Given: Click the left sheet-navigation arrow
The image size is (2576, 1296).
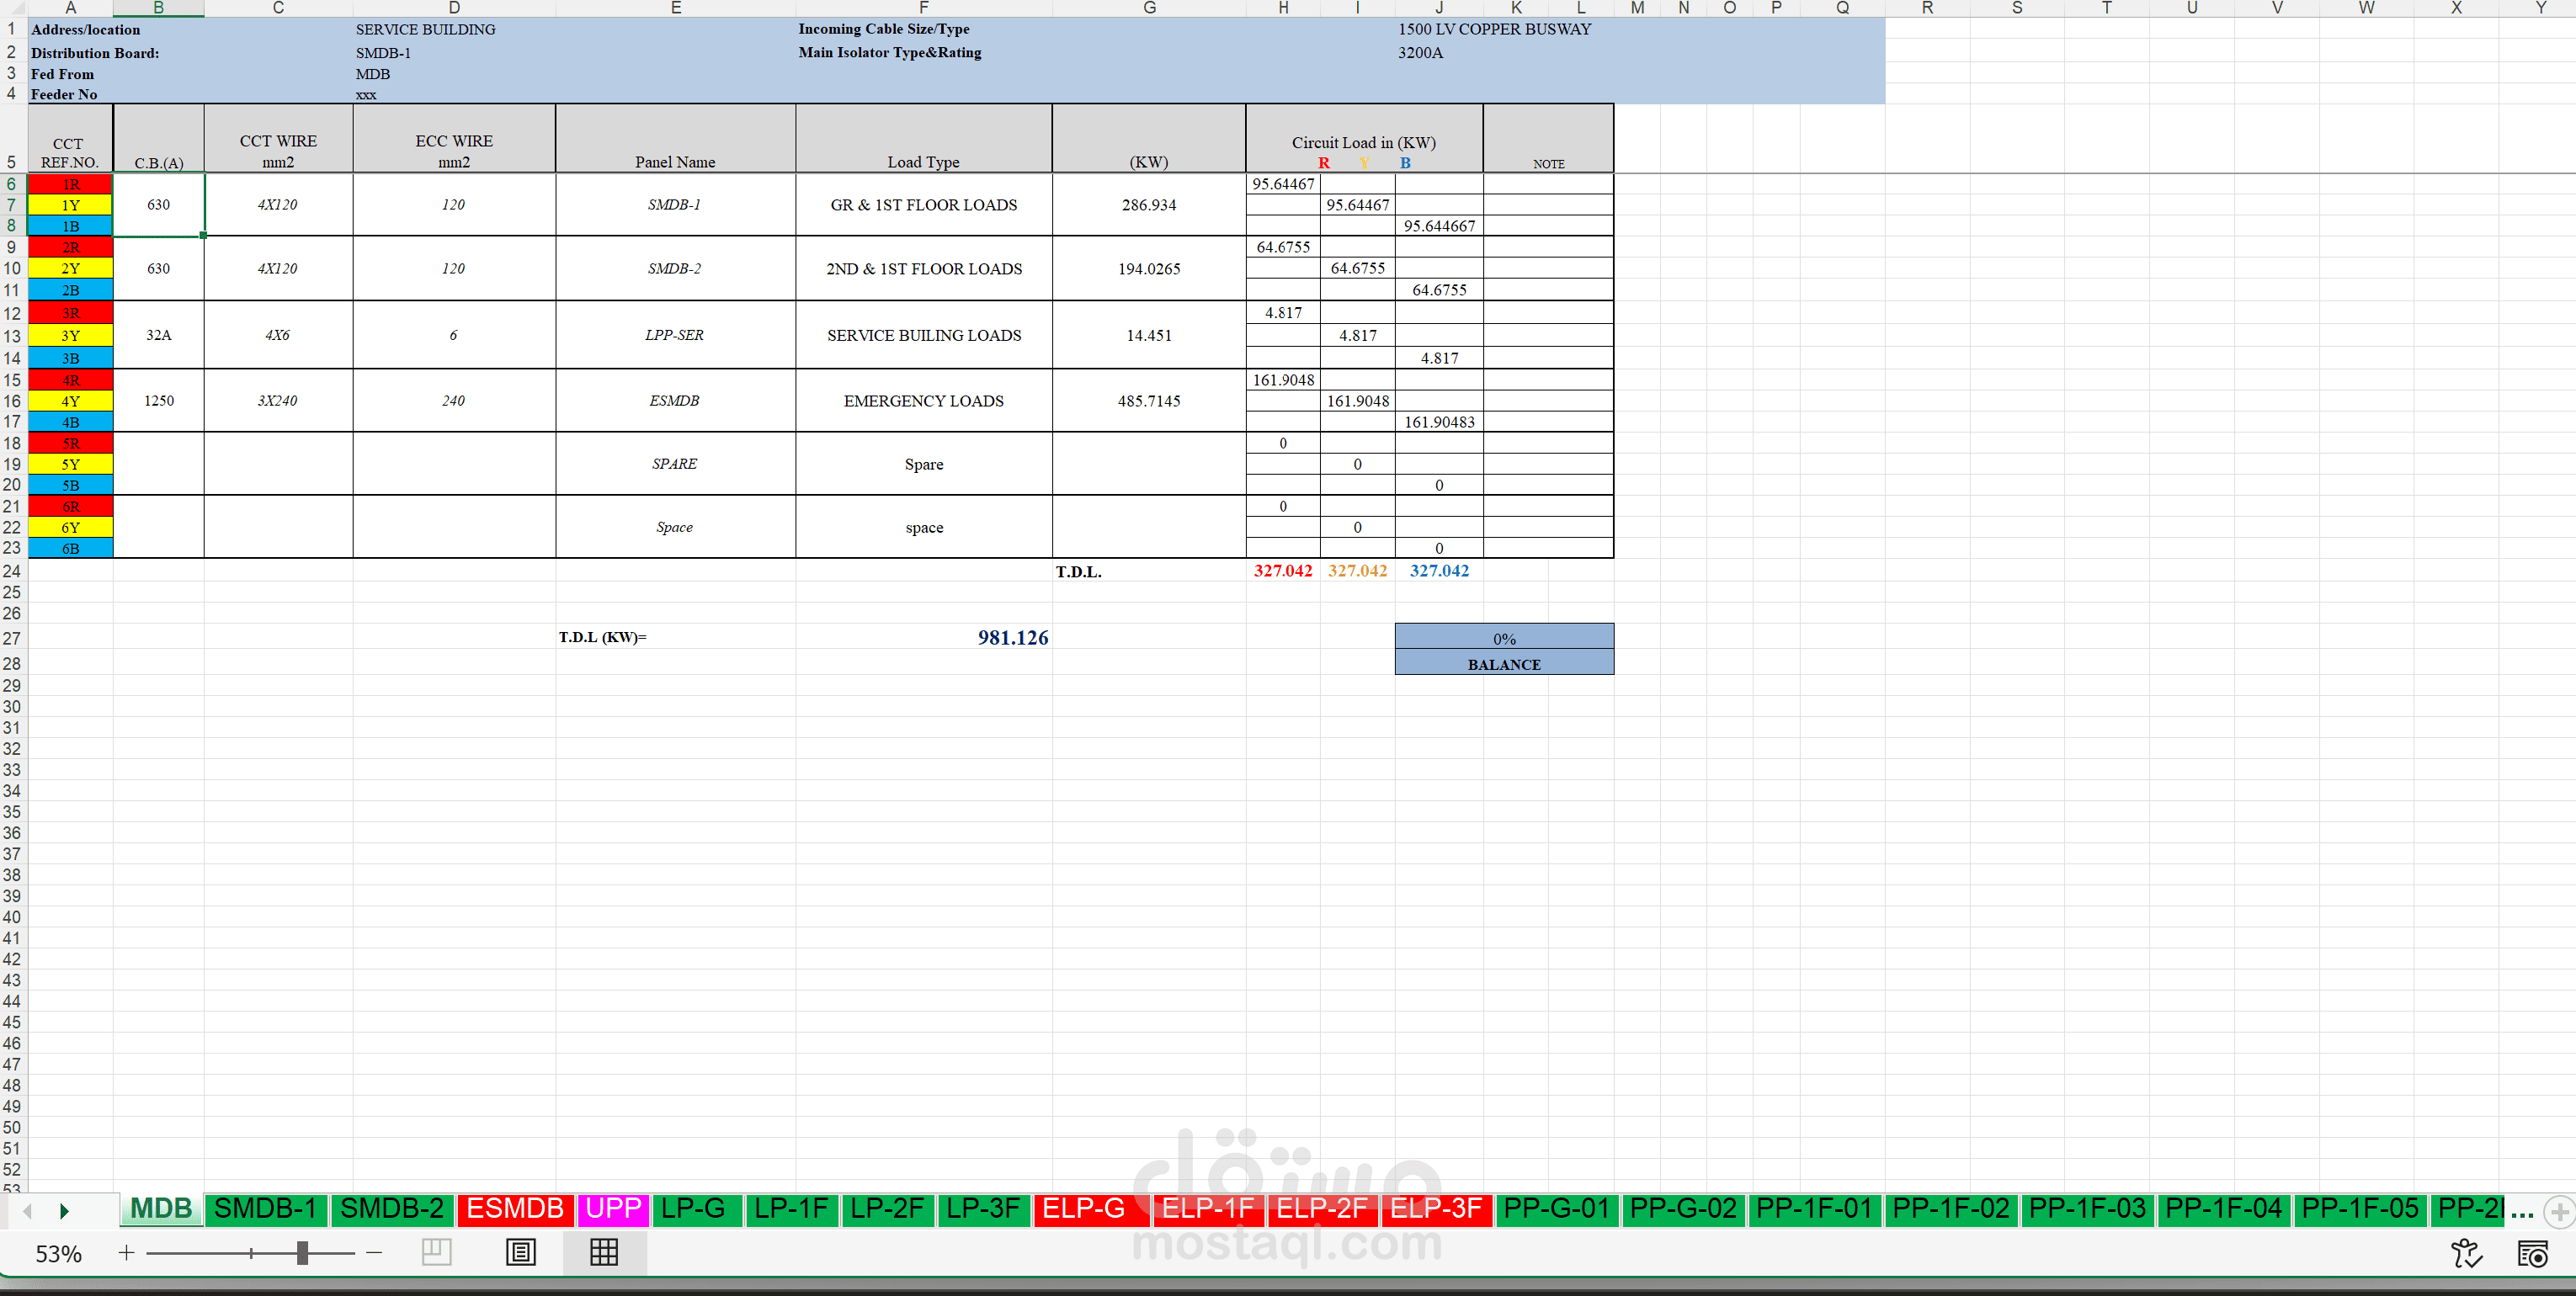Looking at the screenshot, I should point(28,1211).
